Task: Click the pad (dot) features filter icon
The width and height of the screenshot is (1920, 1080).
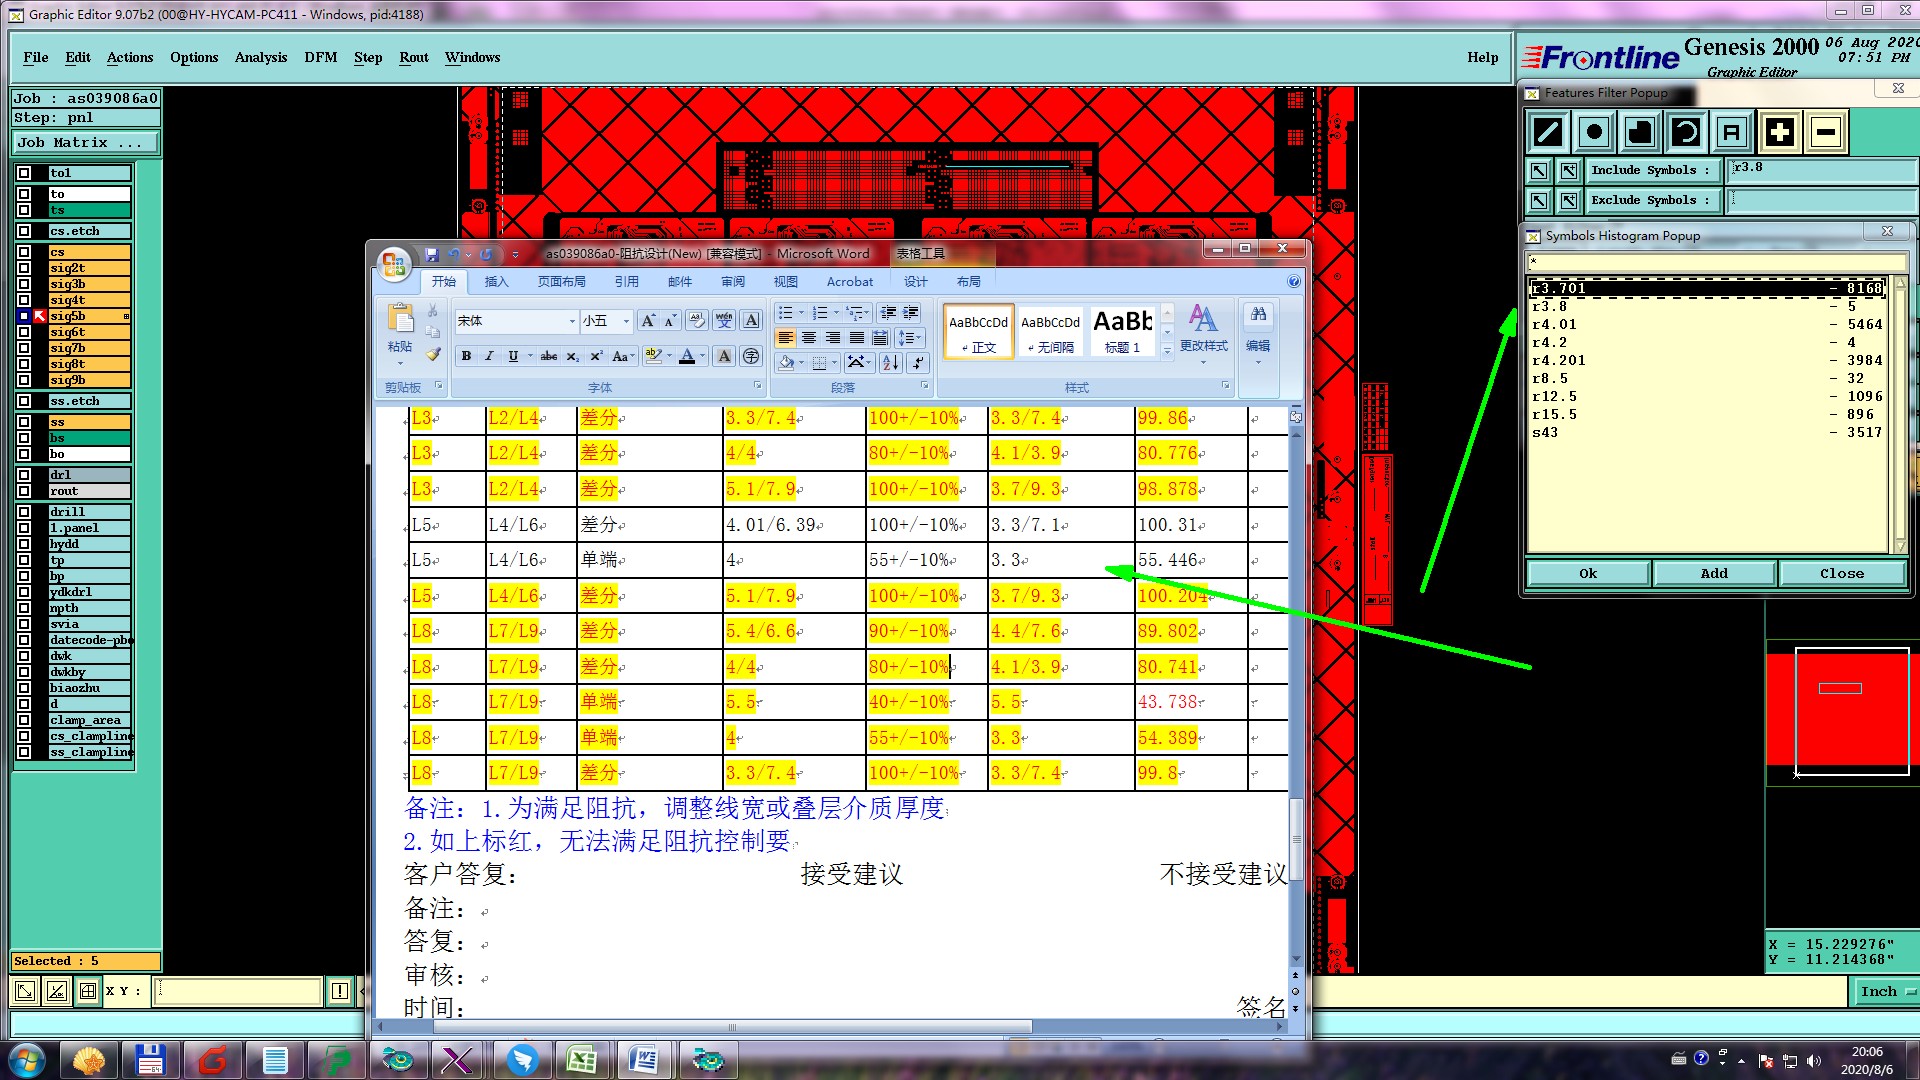Action: point(1594,132)
